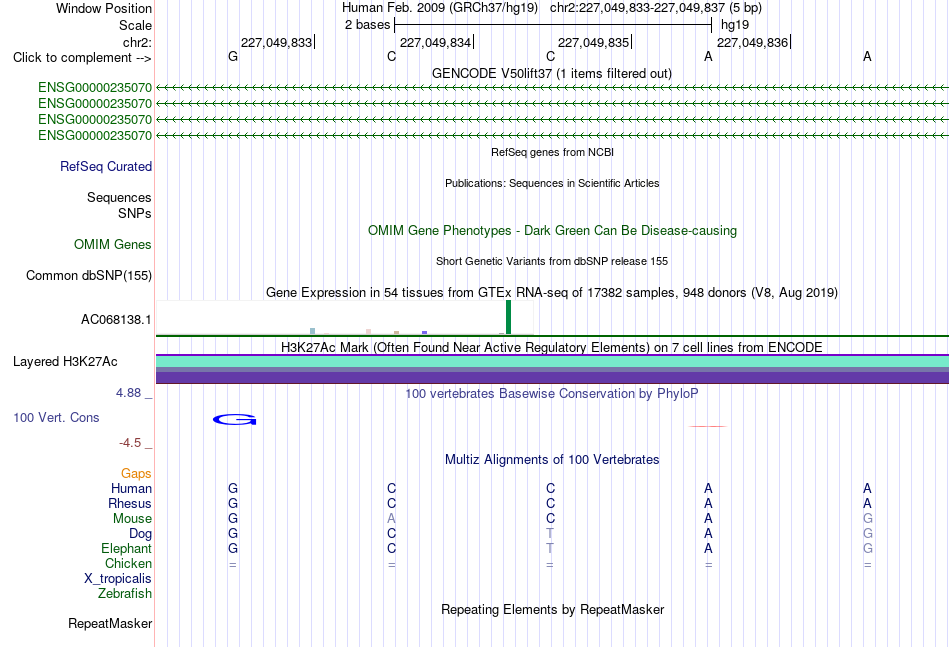950x647 pixels.
Task: Click the hg19 label beside the scale bar
Action: coord(735,25)
